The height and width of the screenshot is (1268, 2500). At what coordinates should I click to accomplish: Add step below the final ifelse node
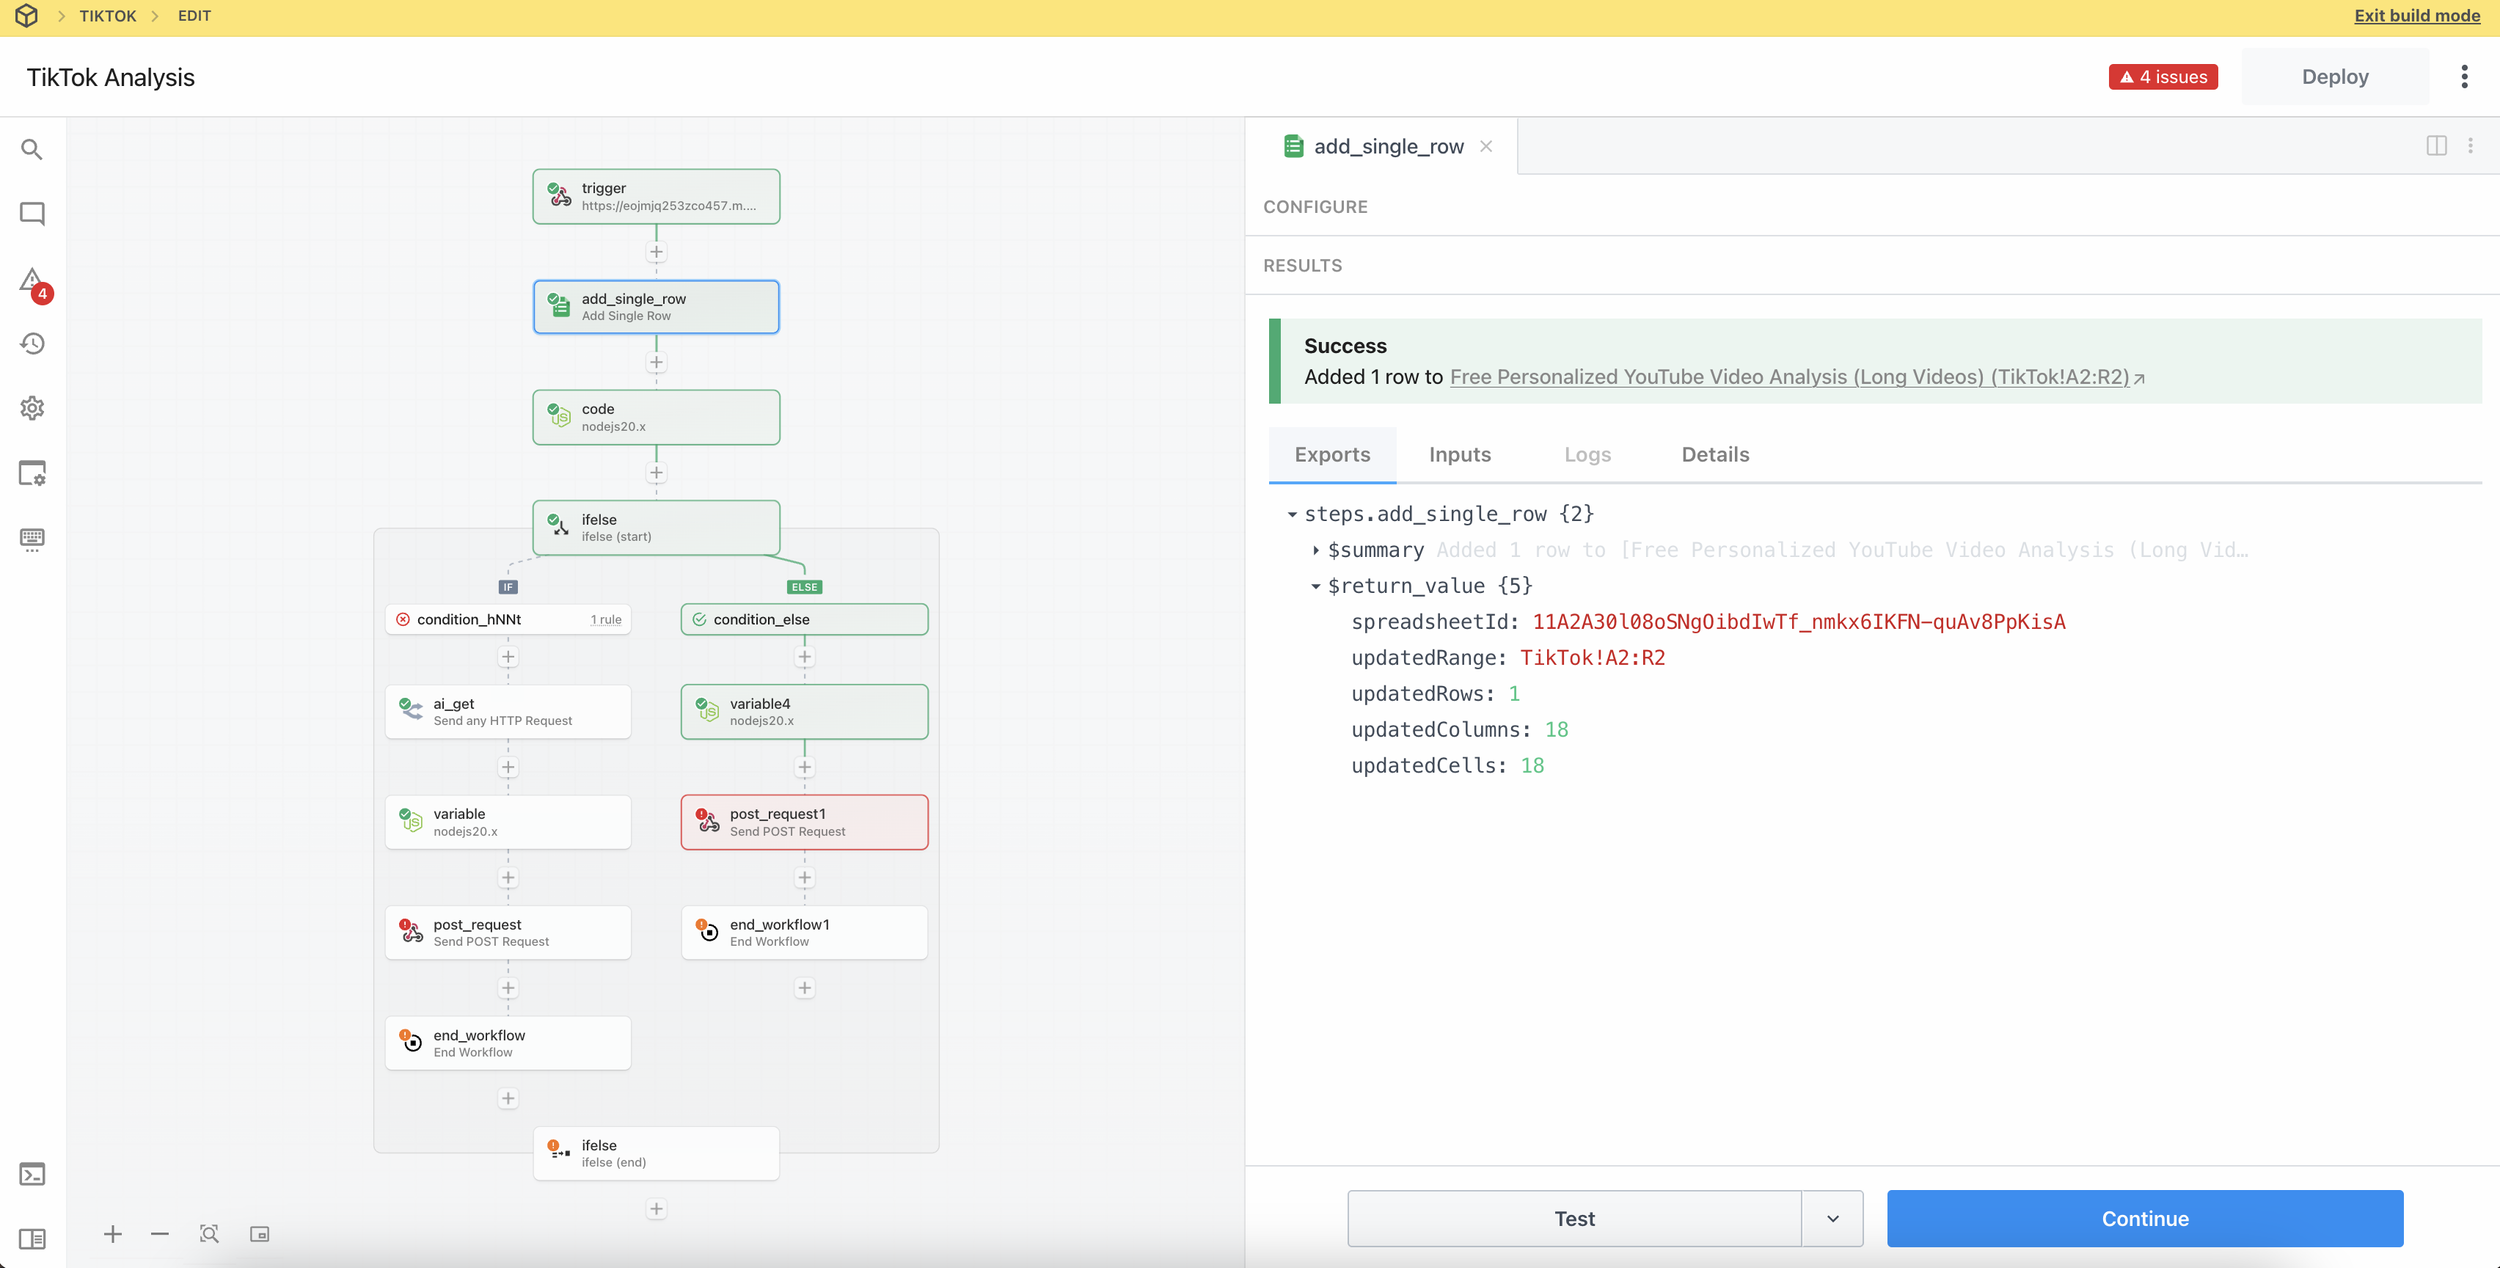coord(656,1209)
